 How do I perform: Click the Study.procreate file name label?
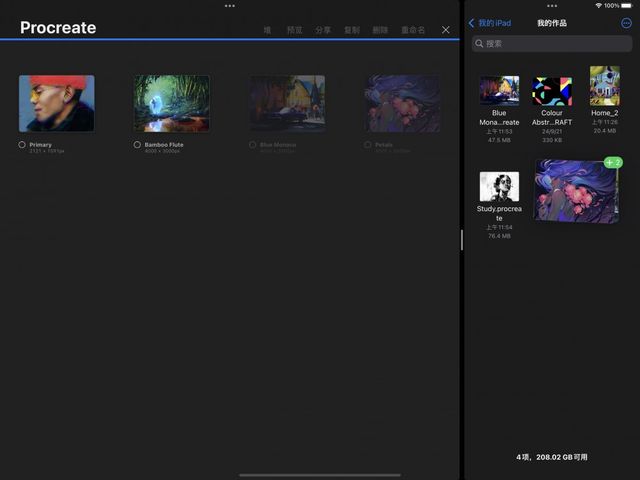pyautogui.click(x=499, y=213)
